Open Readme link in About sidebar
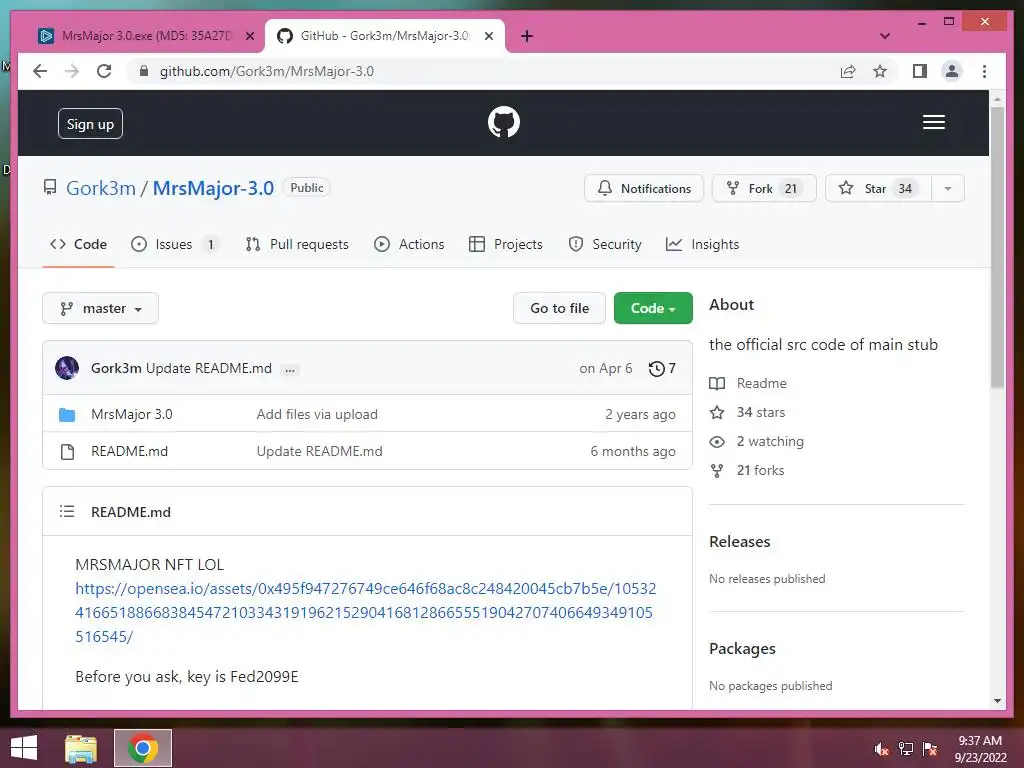 748,383
